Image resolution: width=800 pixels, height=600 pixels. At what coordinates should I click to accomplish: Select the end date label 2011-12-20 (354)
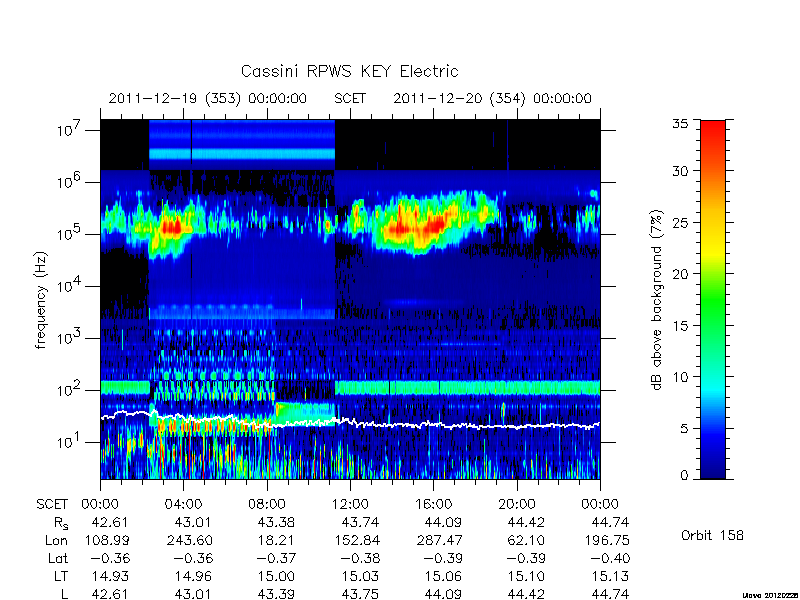pos(459,98)
